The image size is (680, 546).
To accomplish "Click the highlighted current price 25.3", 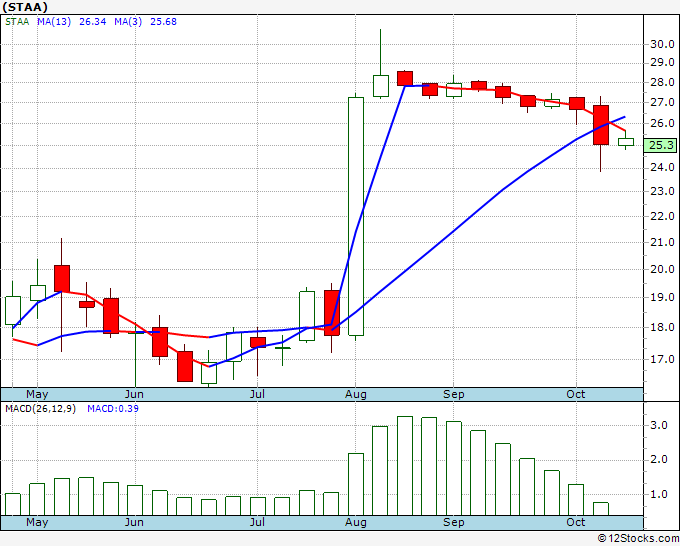I will click(660, 145).
